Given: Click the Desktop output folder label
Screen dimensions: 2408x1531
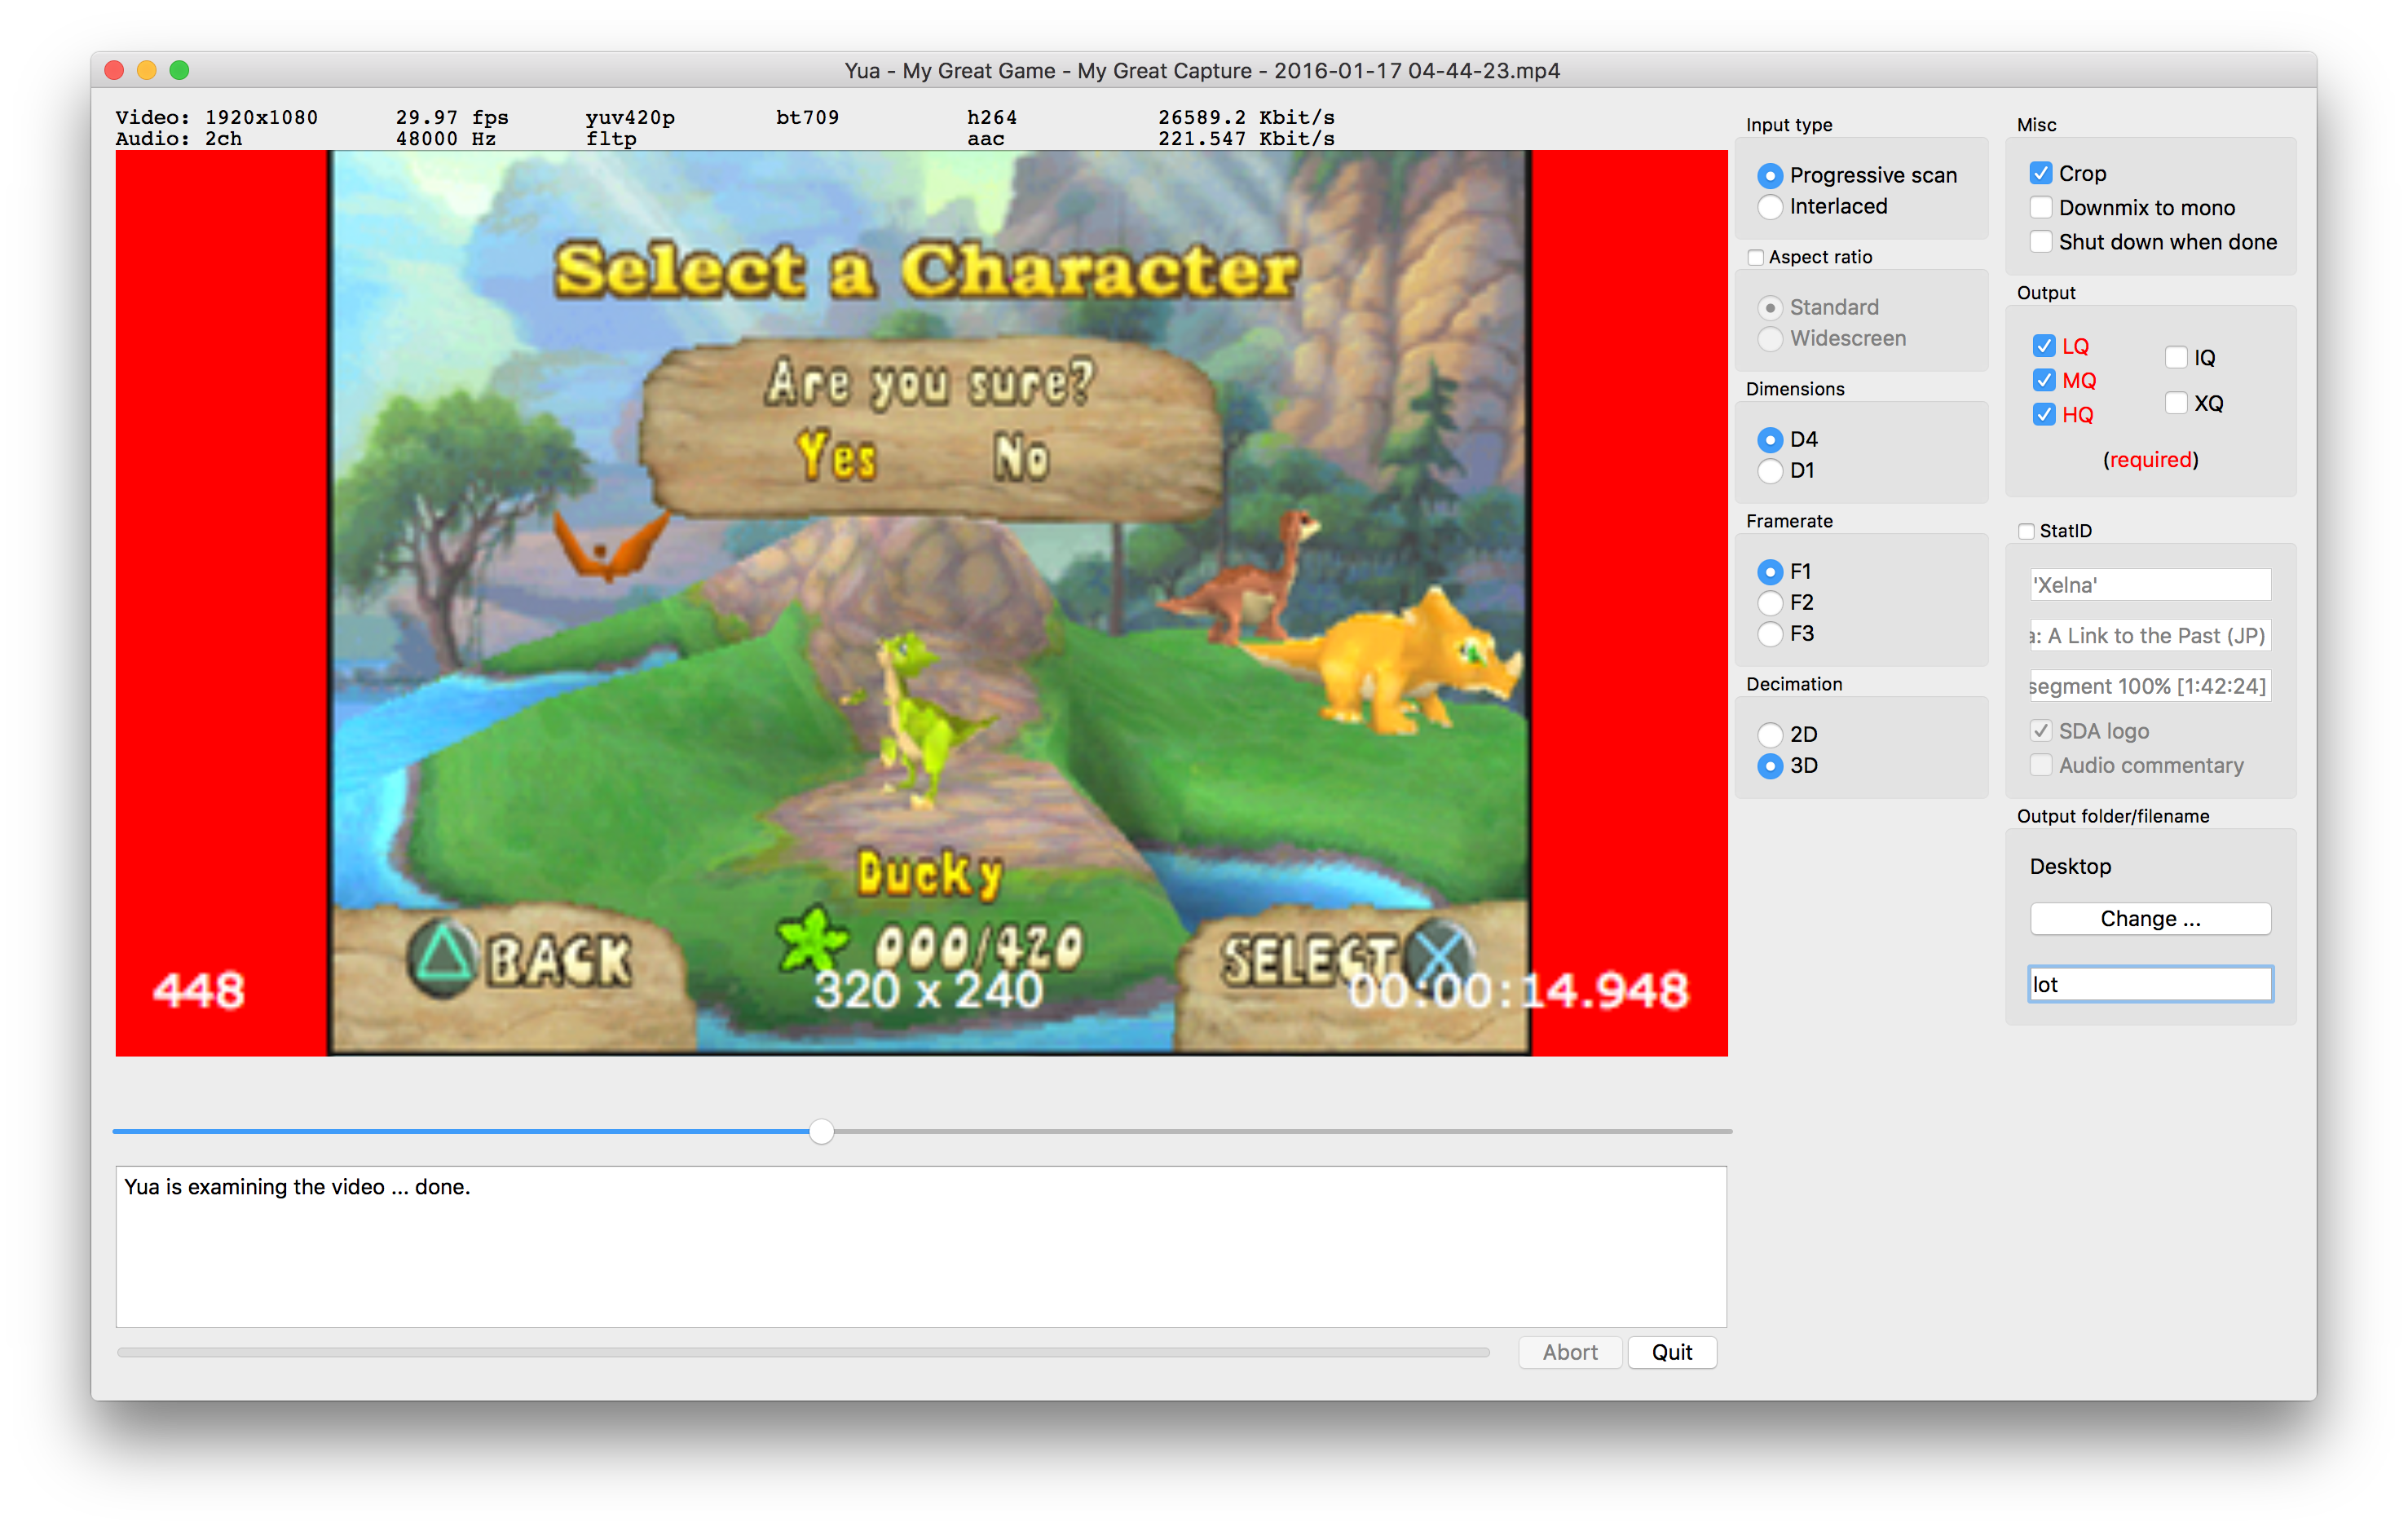Looking at the screenshot, I should pos(2070,866).
